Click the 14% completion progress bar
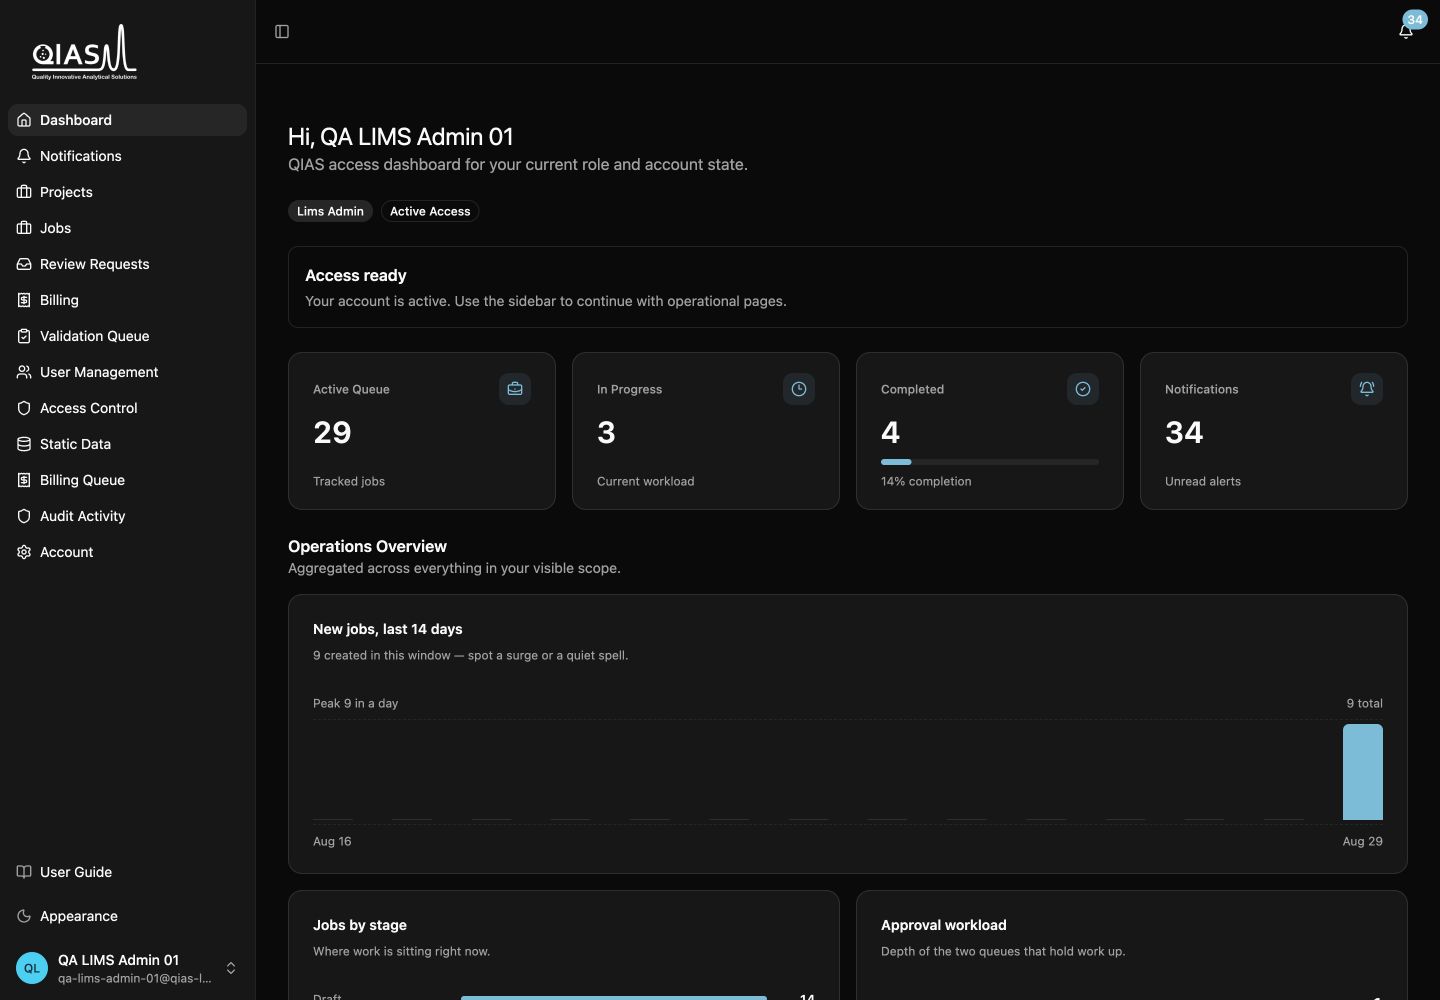The height and width of the screenshot is (1000, 1440). point(990,462)
